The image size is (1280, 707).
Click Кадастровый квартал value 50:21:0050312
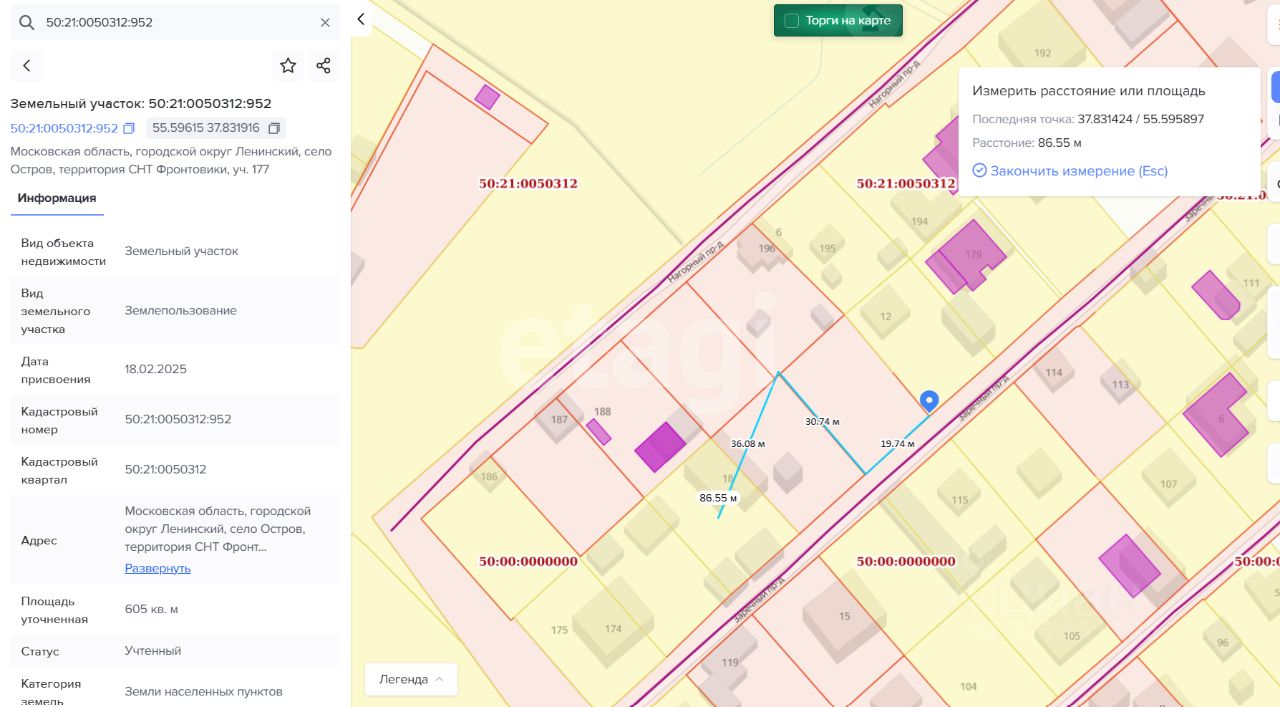point(166,469)
